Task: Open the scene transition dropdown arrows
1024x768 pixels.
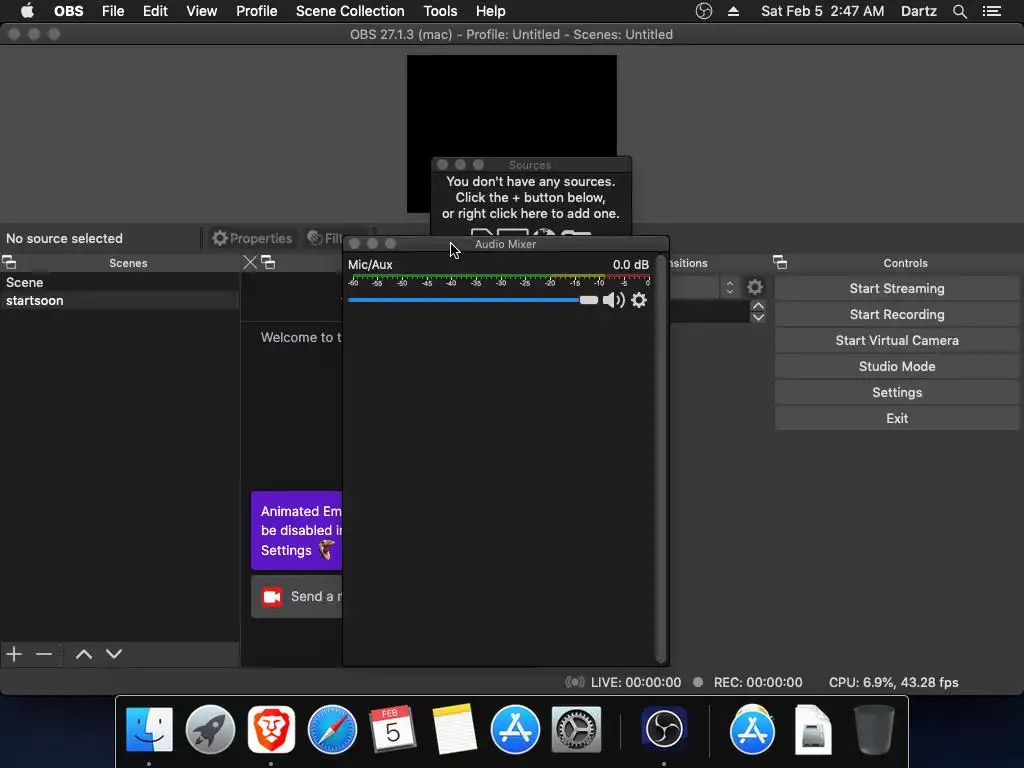Action: coord(729,287)
